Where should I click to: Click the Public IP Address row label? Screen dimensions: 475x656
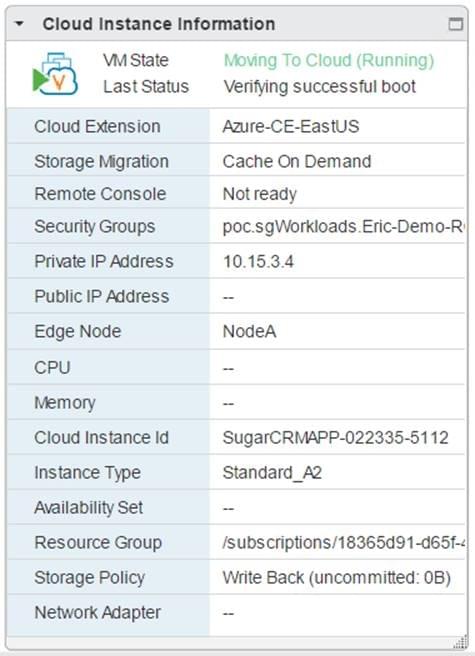coord(102,297)
